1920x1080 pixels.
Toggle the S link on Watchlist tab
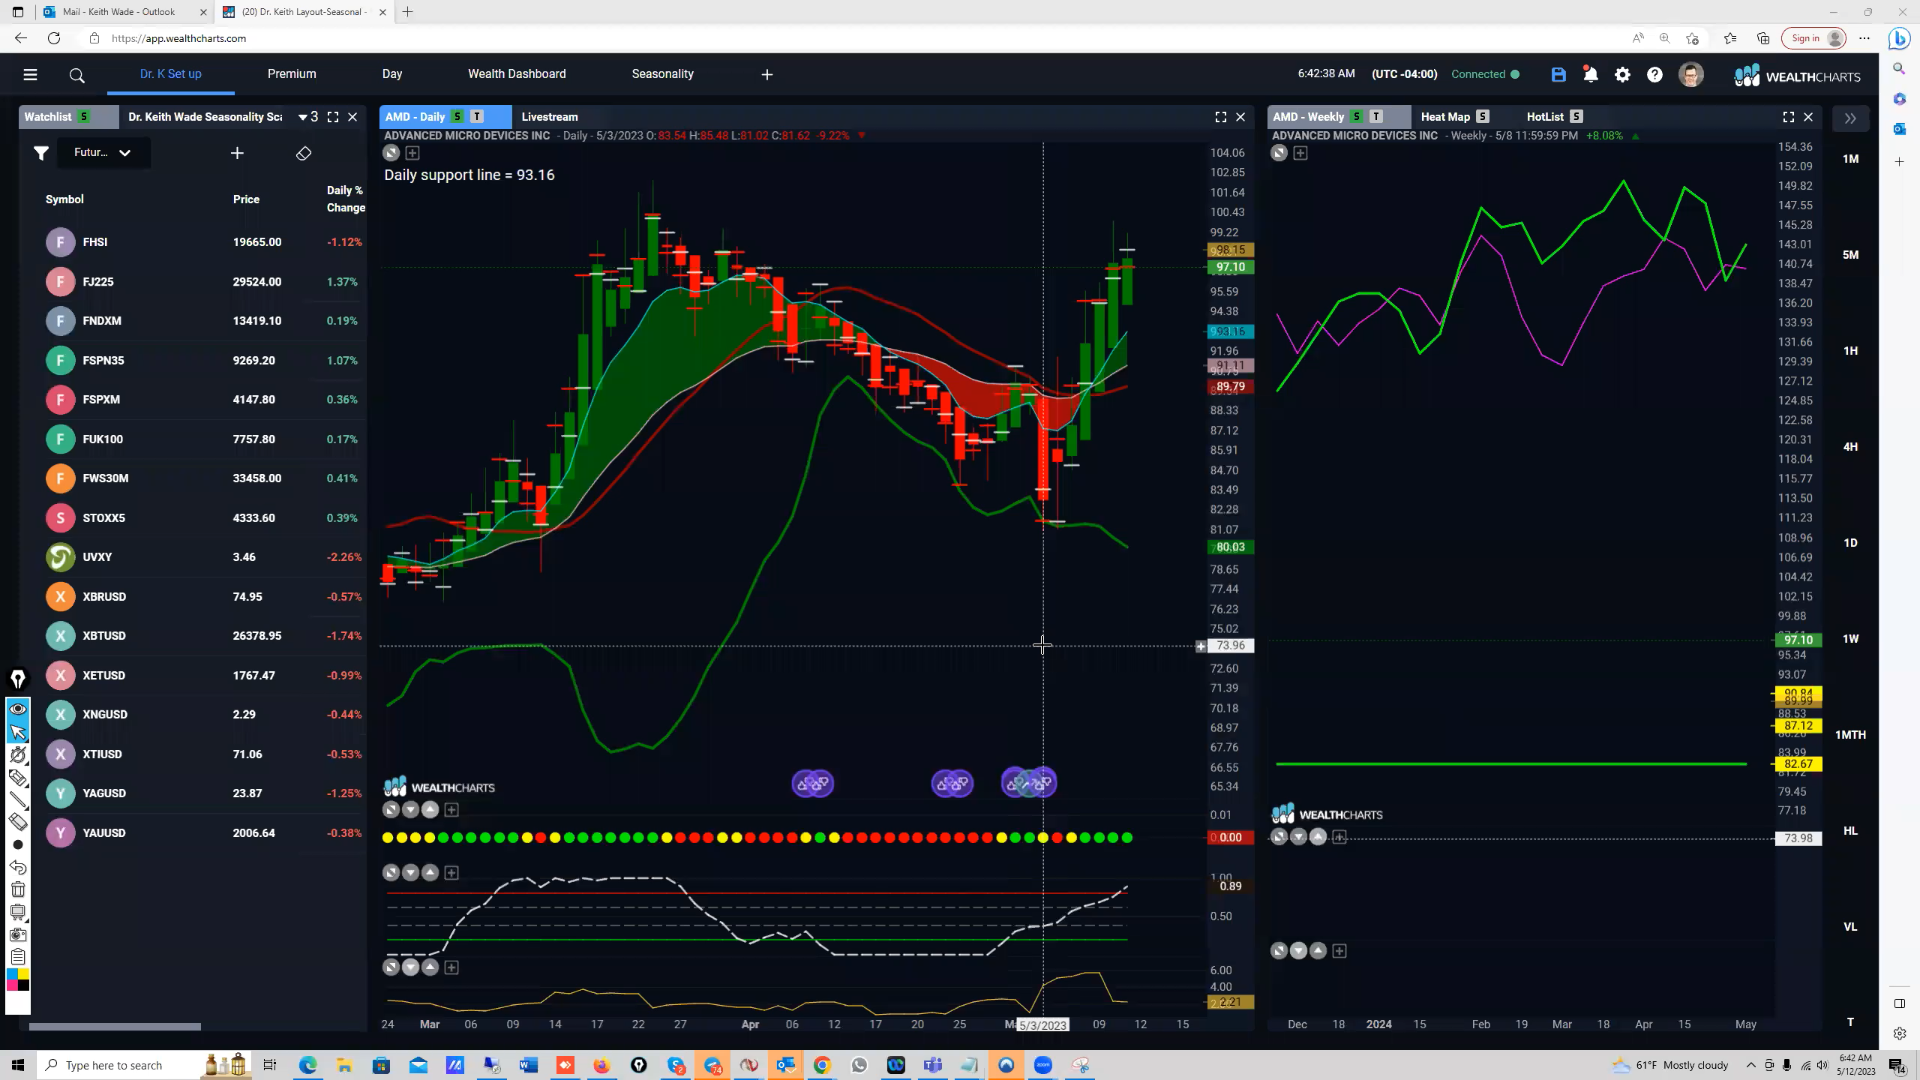(84, 117)
